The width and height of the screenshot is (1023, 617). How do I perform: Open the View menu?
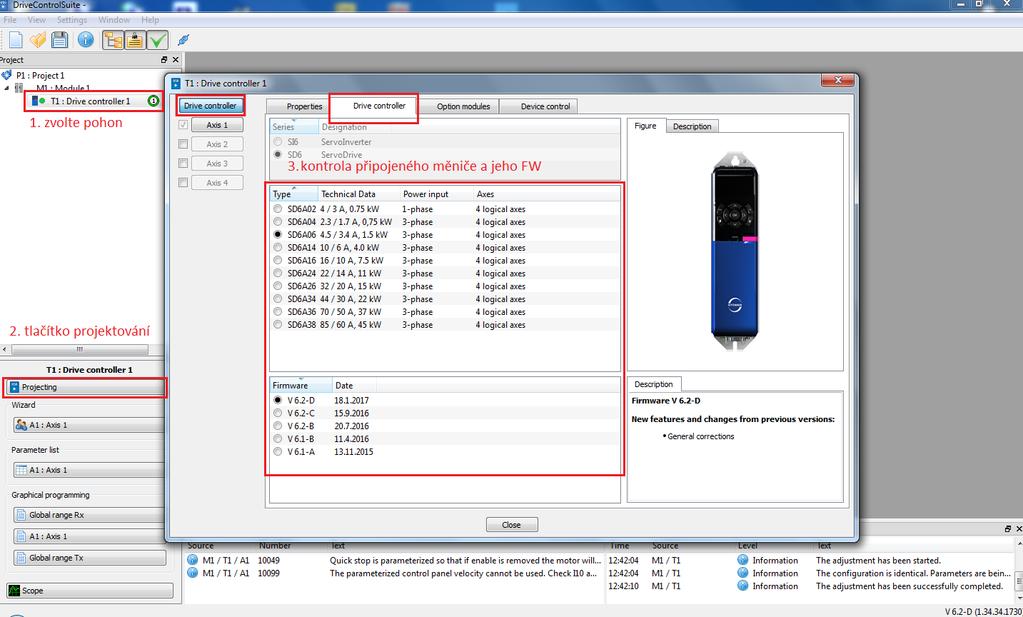pyautogui.click(x=37, y=20)
